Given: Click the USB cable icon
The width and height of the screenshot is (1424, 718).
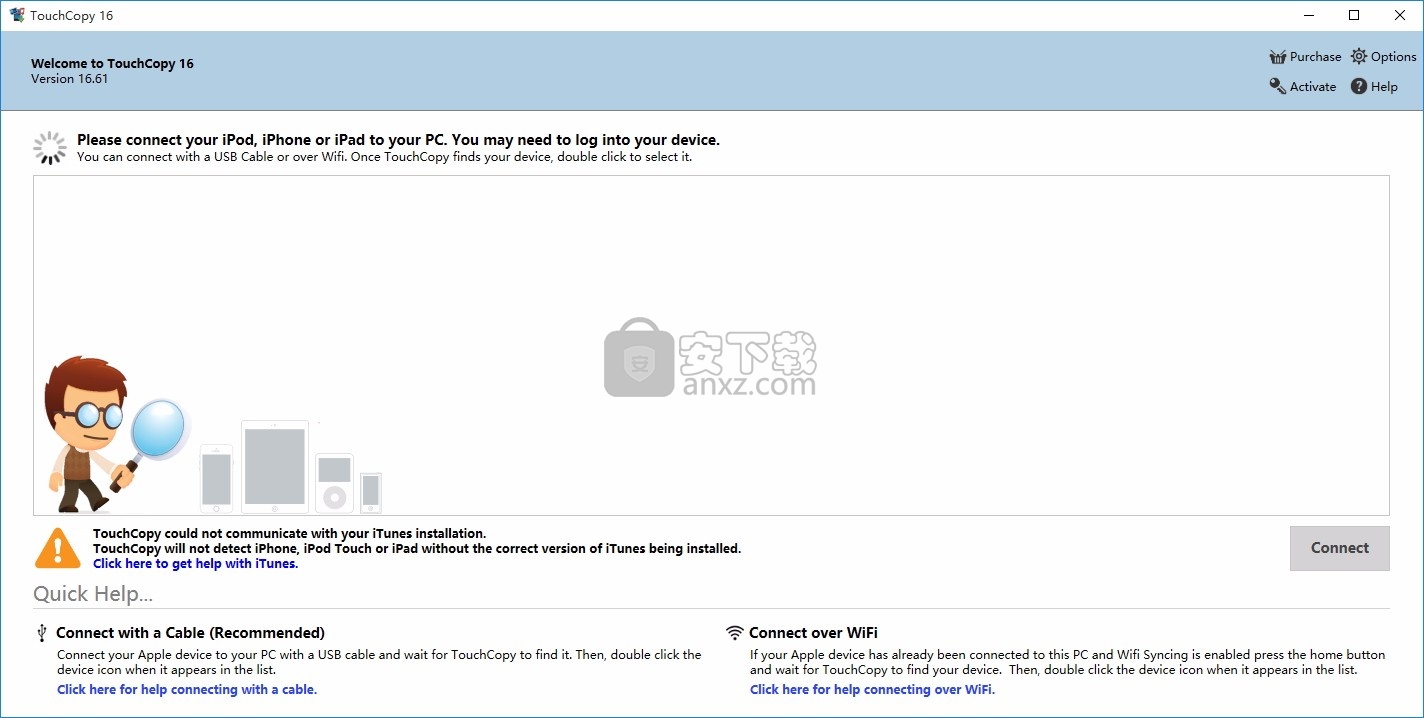Looking at the screenshot, I should click(41, 633).
